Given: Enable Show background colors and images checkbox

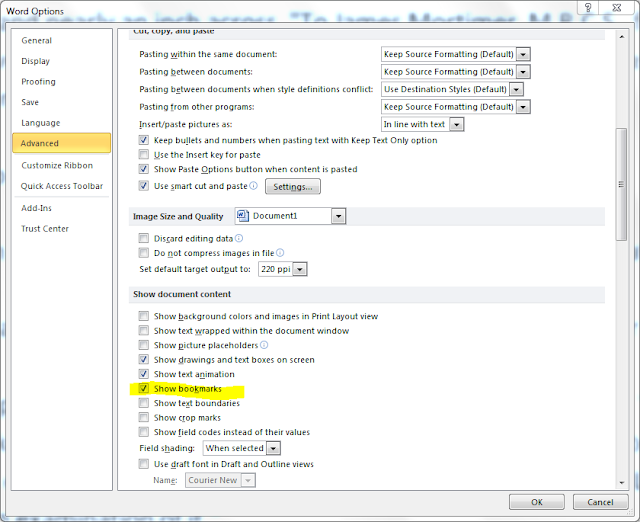Looking at the screenshot, I should point(144,316).
